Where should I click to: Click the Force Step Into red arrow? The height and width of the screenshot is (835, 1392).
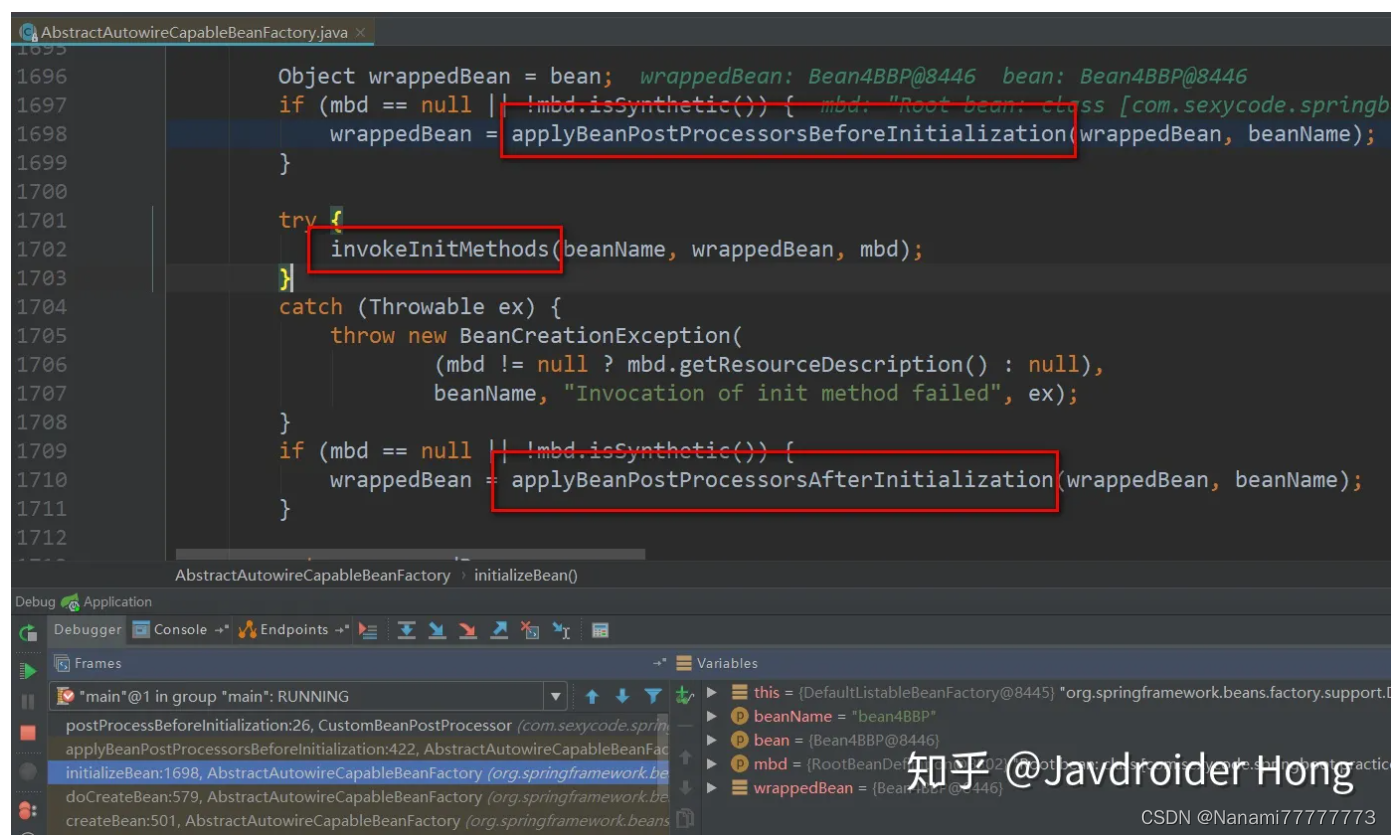click(x=468, y=630)
